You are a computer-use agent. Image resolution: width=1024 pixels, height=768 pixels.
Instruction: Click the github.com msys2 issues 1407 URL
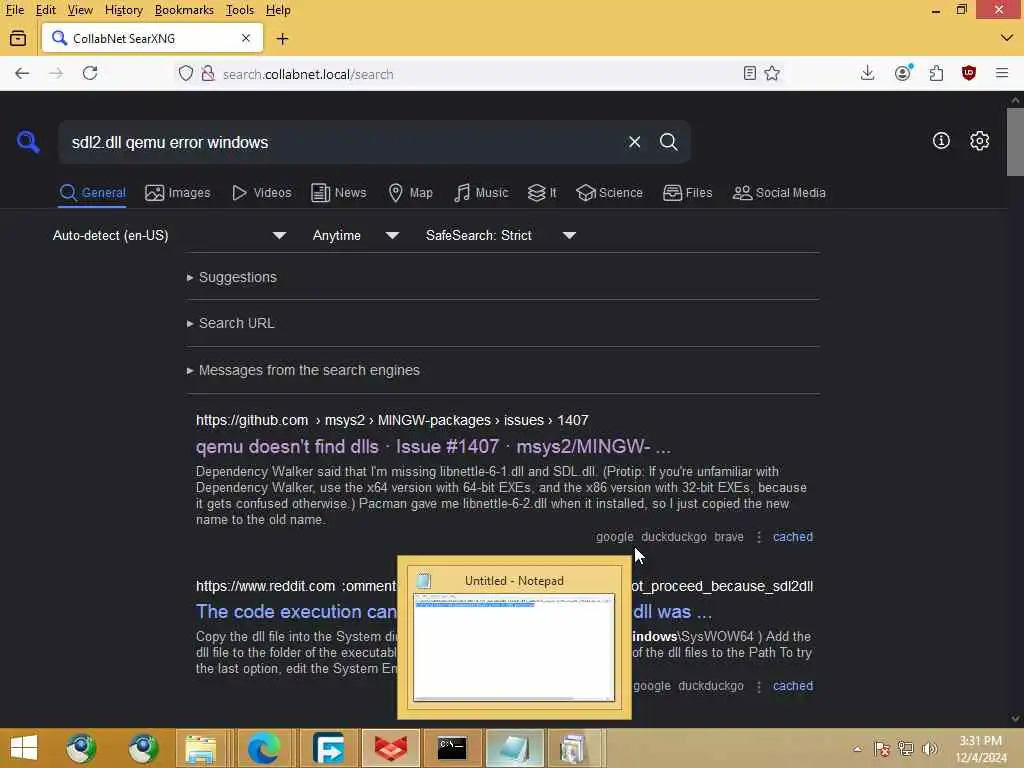(x=392, y=420)
